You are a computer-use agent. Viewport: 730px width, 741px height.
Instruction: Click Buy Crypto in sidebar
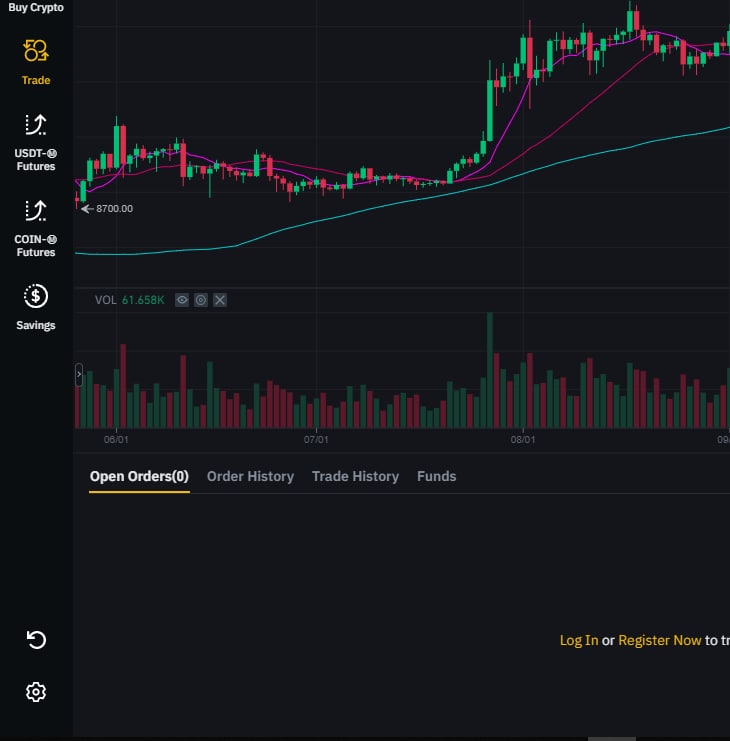pos(36,8)
